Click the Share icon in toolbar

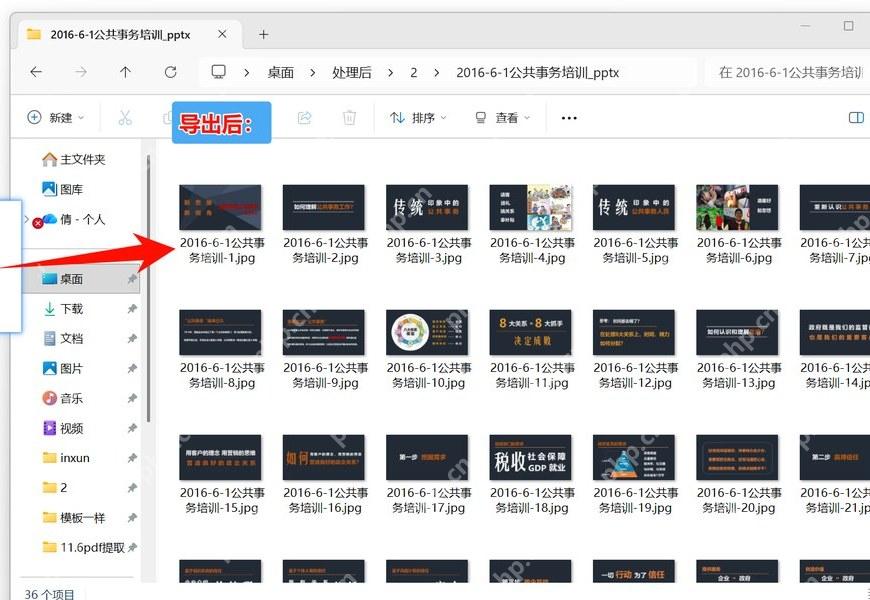tap(305, 118)
